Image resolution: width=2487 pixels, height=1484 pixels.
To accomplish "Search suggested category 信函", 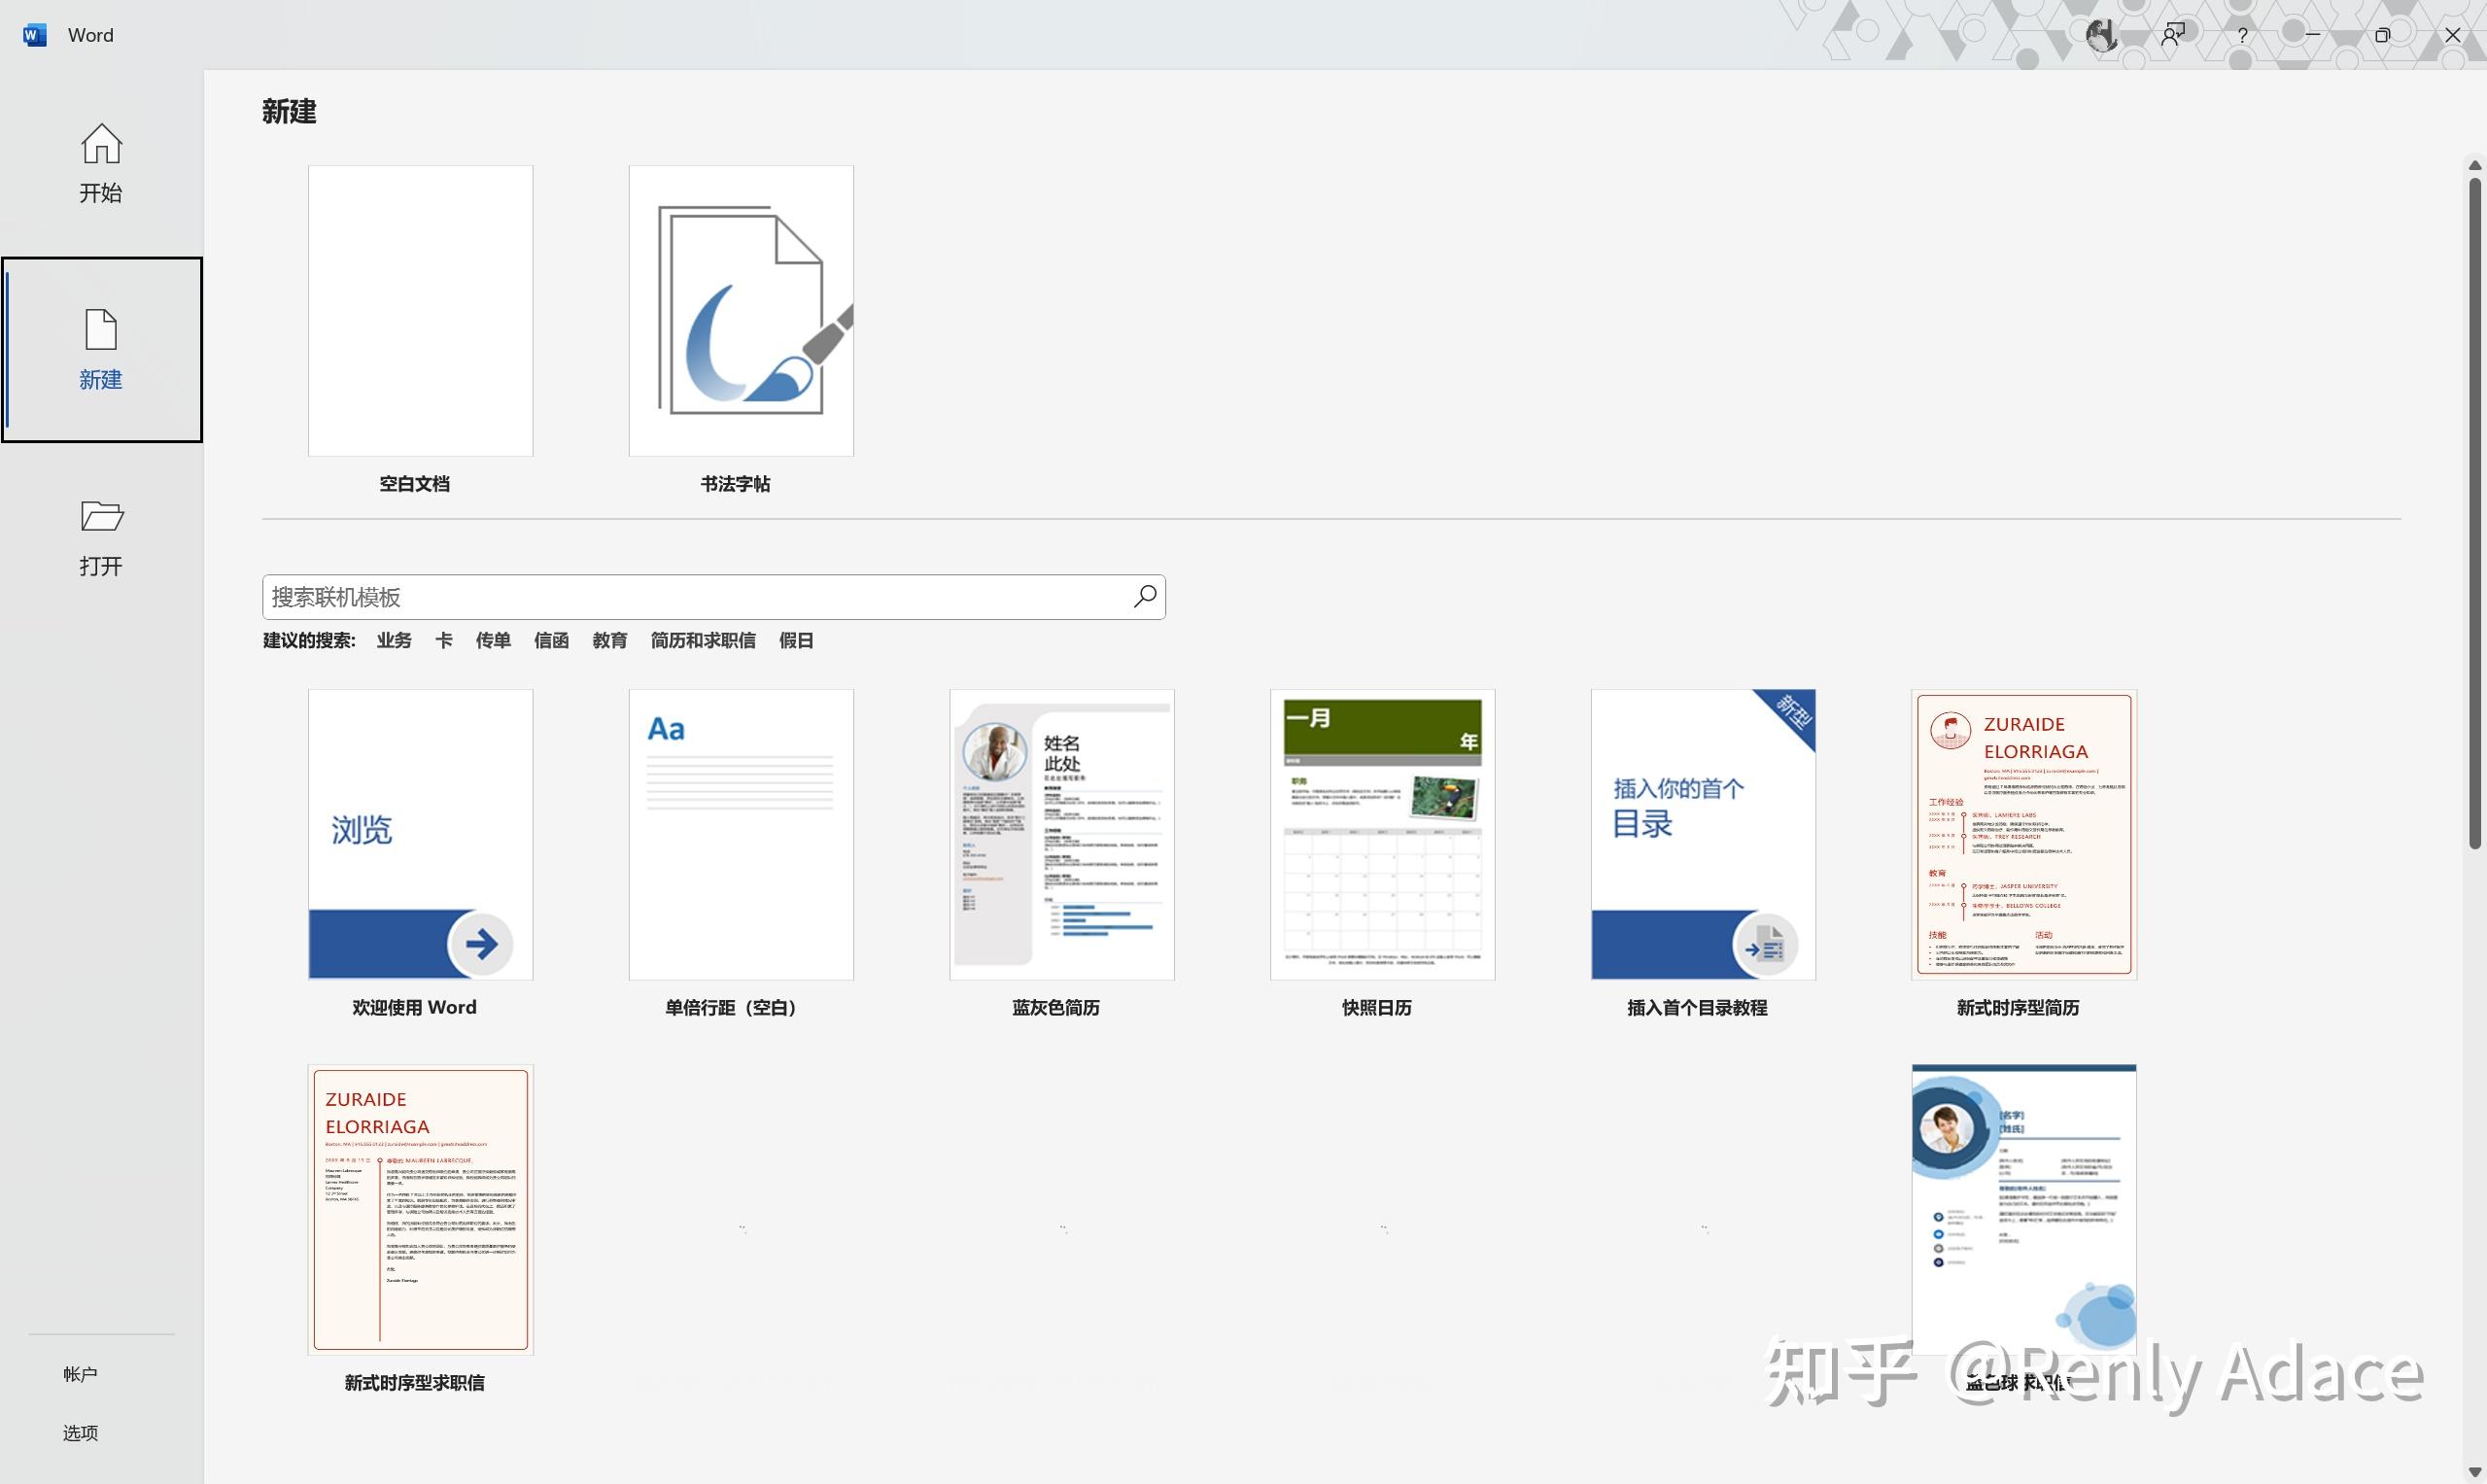I will click(551, 640).
